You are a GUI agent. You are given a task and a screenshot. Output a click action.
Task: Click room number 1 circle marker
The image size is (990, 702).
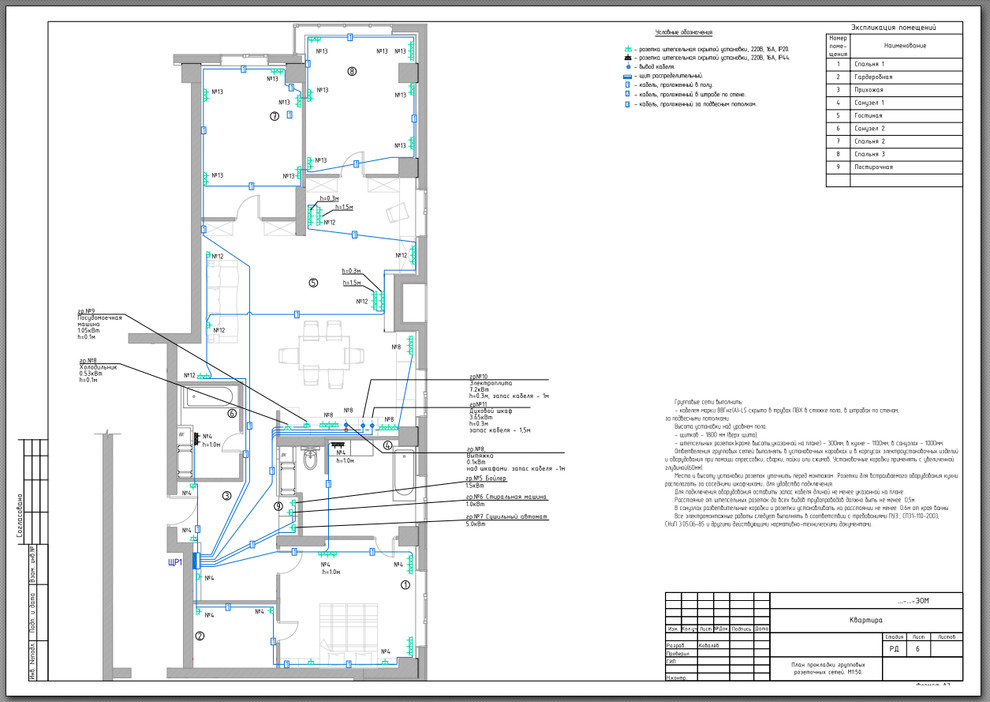pos(405,585)
